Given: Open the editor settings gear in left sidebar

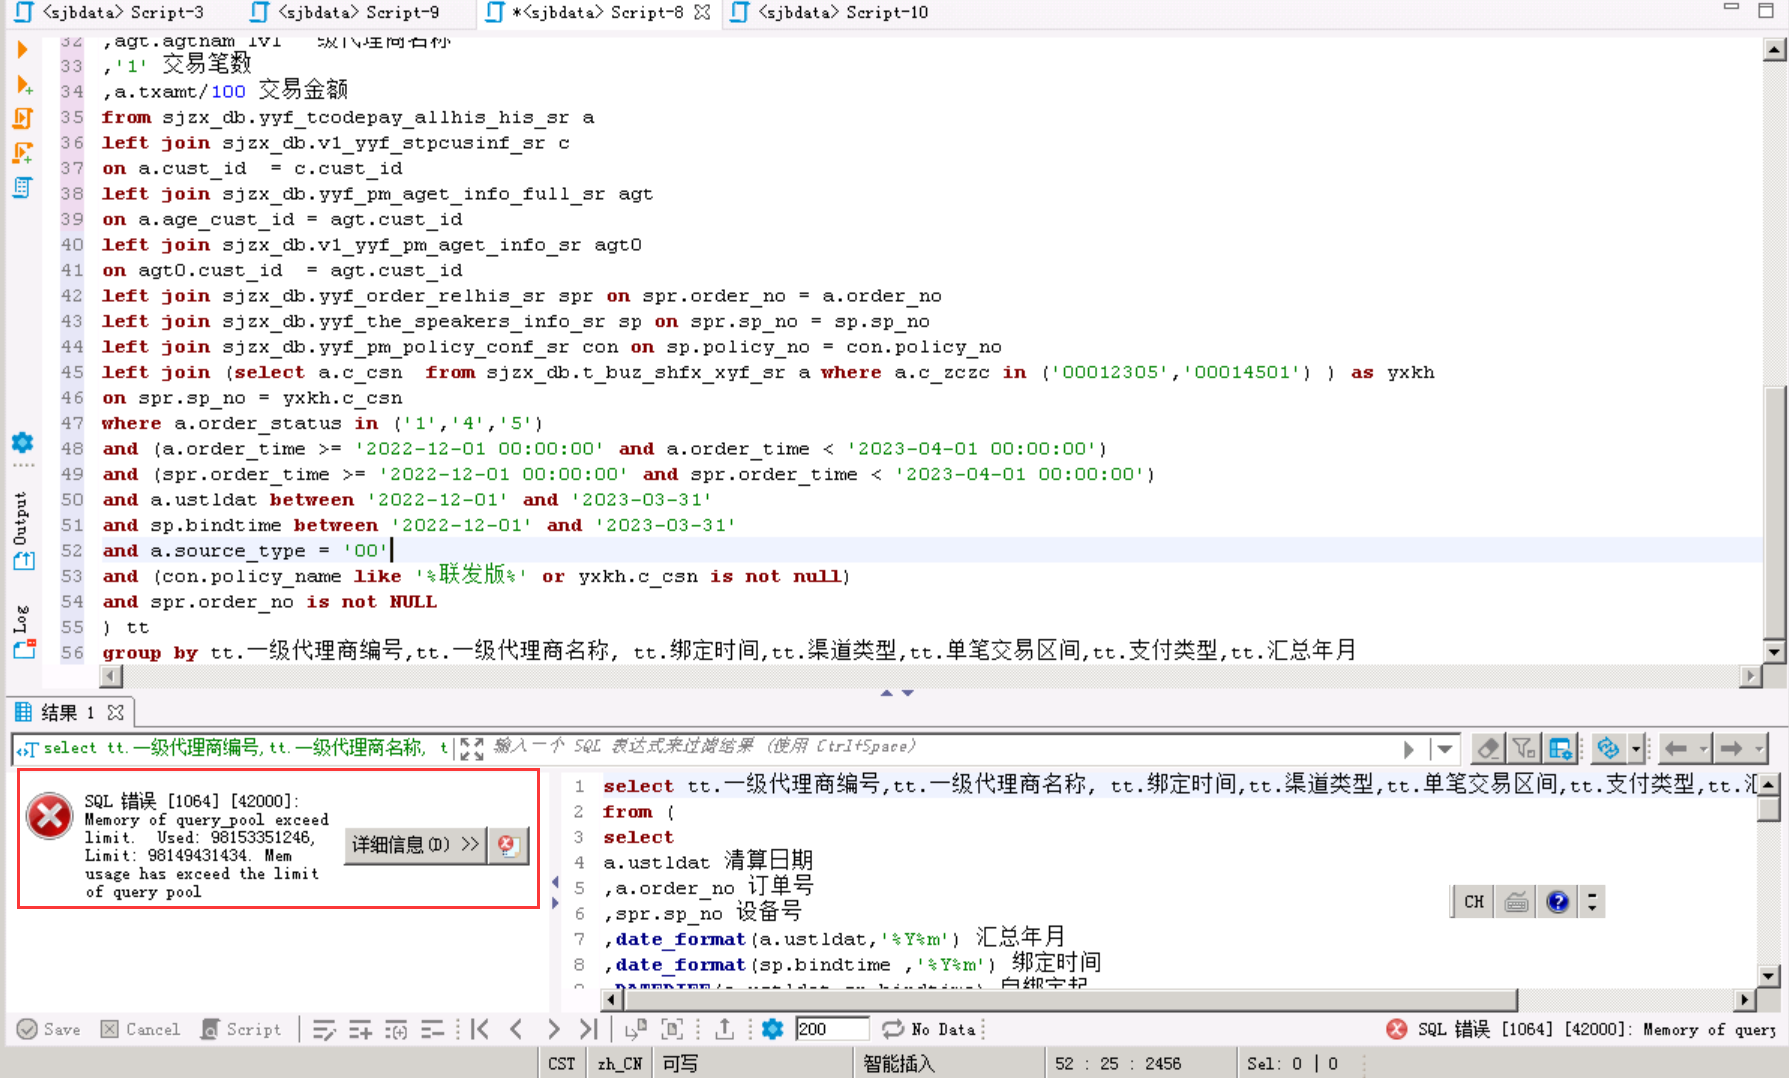Looking at the screenshot, I should [22, 442].
